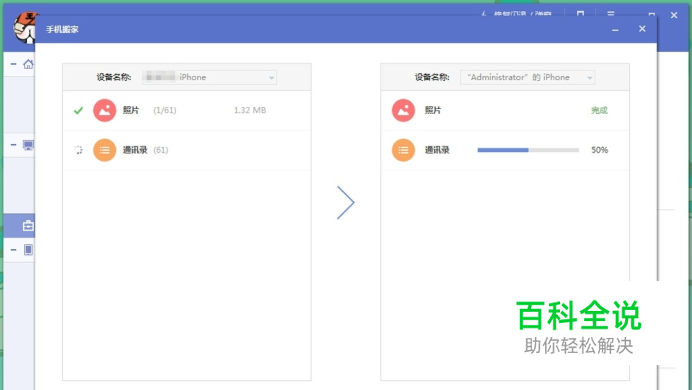Open the toolbox briefcase icon in the sidebar

tap(28, 226)
